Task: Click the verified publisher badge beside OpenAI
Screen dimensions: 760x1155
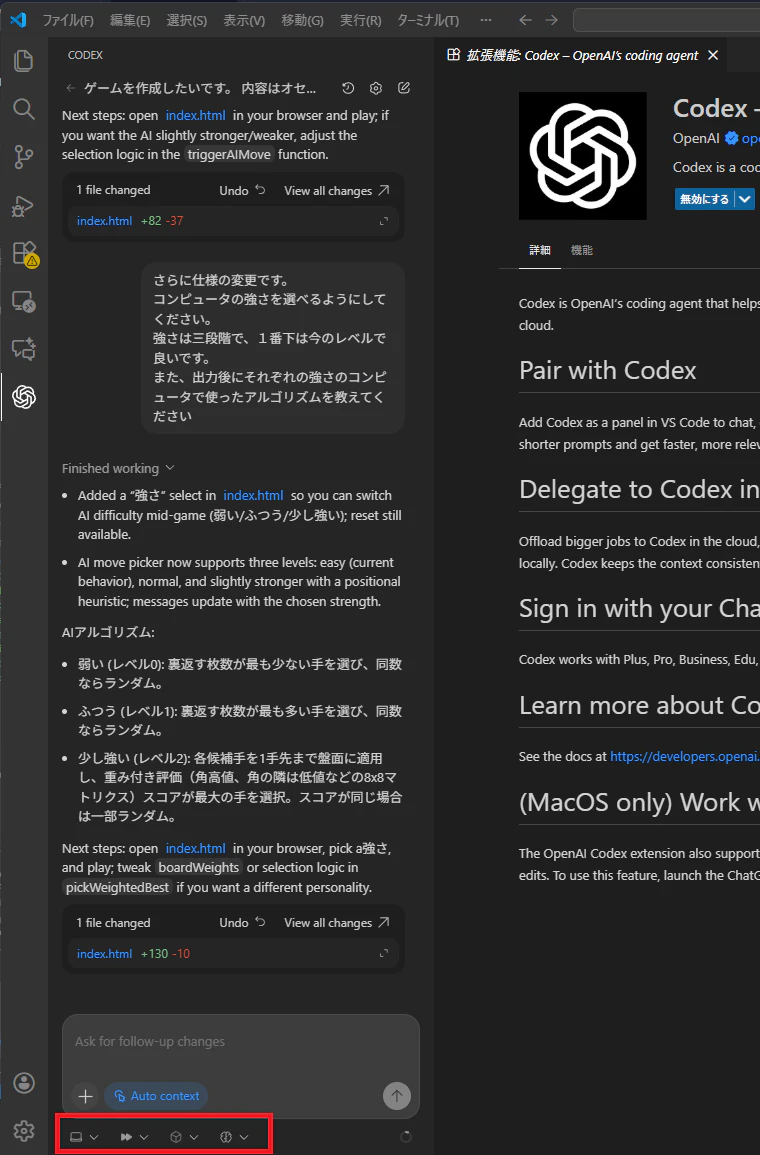Action: (731, 138)
